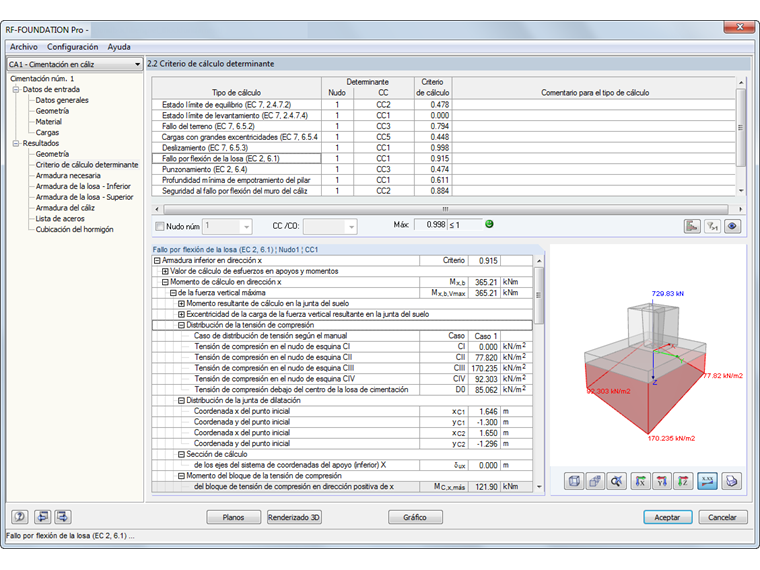
Task: Click the Renderizado 3D button
Action: [x=294, y=517]
